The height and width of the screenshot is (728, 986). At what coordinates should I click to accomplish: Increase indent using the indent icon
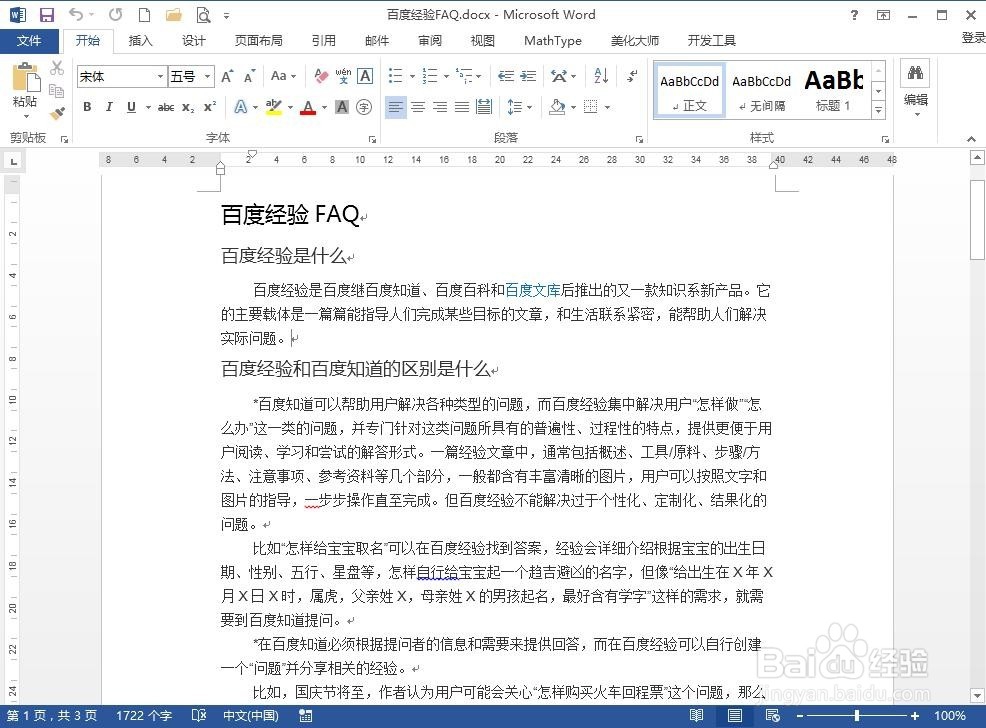tap(529, 75)
